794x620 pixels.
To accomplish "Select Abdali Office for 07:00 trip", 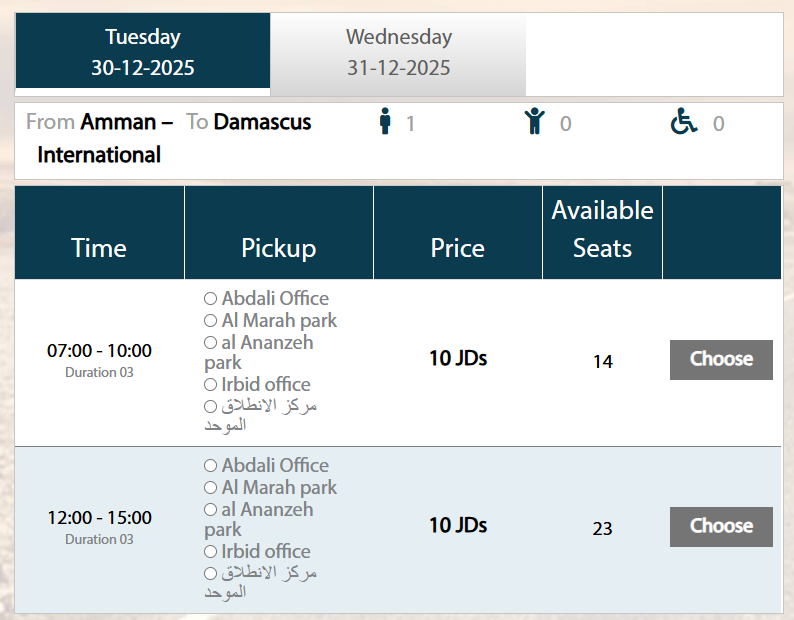I will point(211,299).
